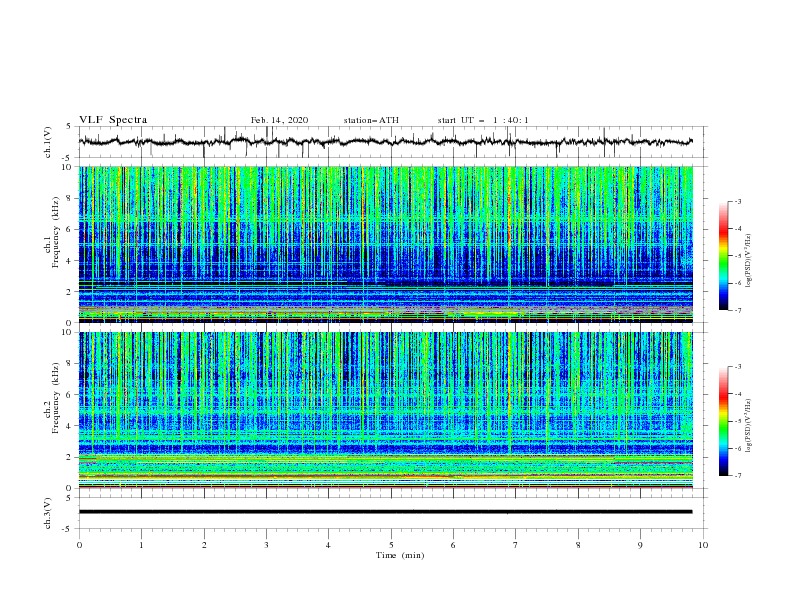
Task: Click the '-7' label on upper colorbar
Action: click(737, 310)
